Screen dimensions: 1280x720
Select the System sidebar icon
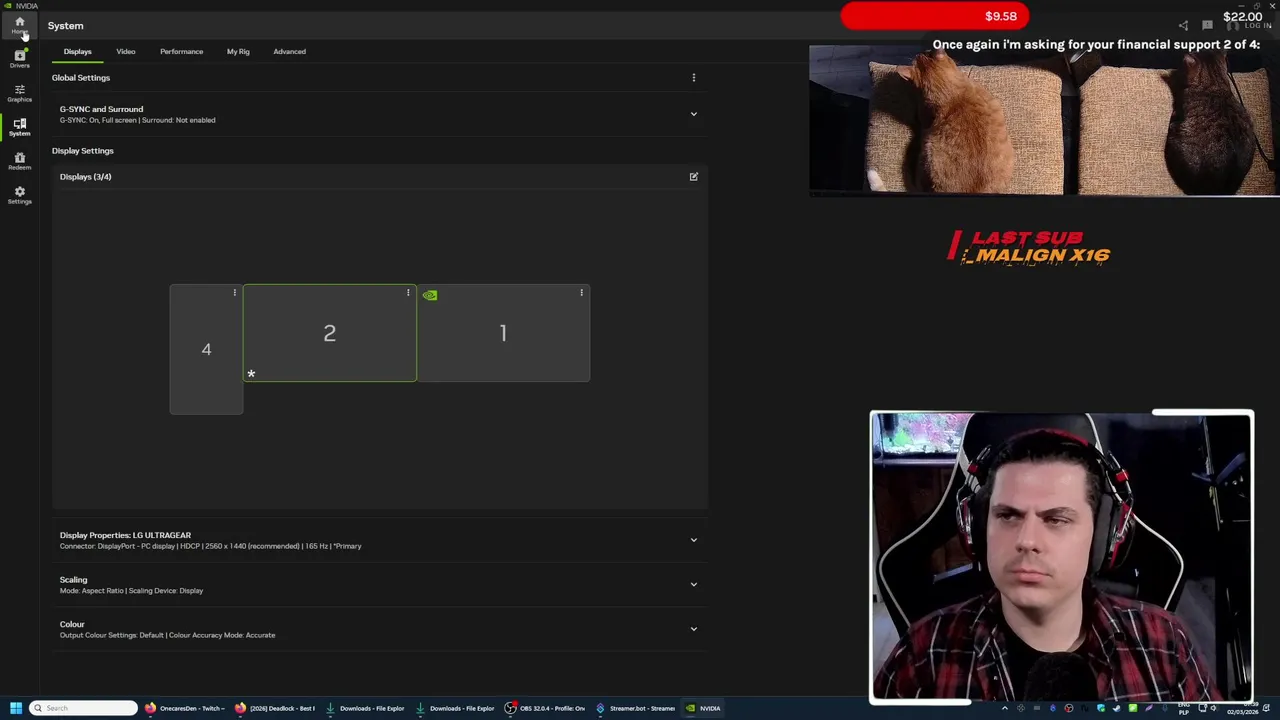point(19,127)
